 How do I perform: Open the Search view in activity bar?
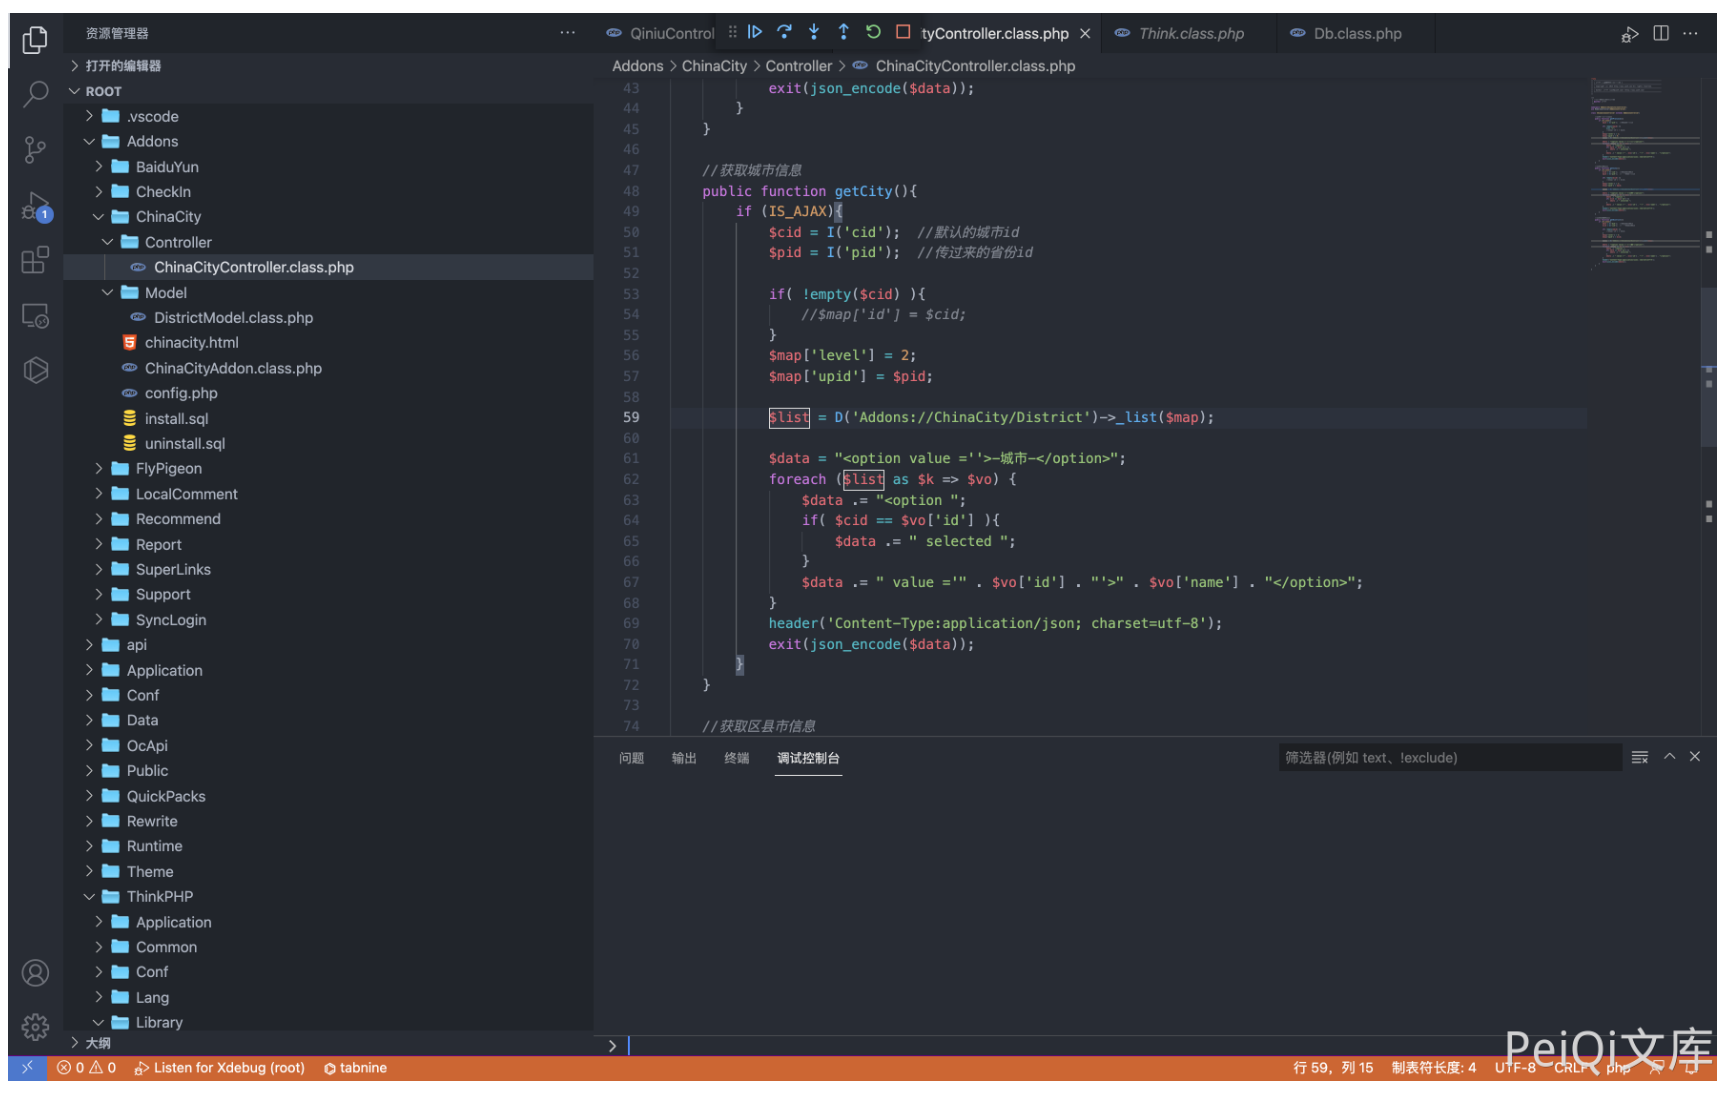coord(35,94)
